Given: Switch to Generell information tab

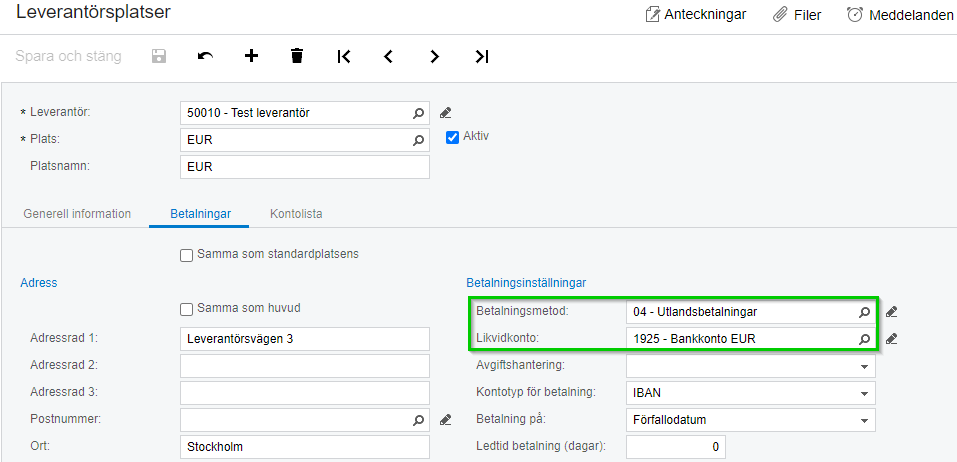Looking at the screenshot, I should [77, 214].
